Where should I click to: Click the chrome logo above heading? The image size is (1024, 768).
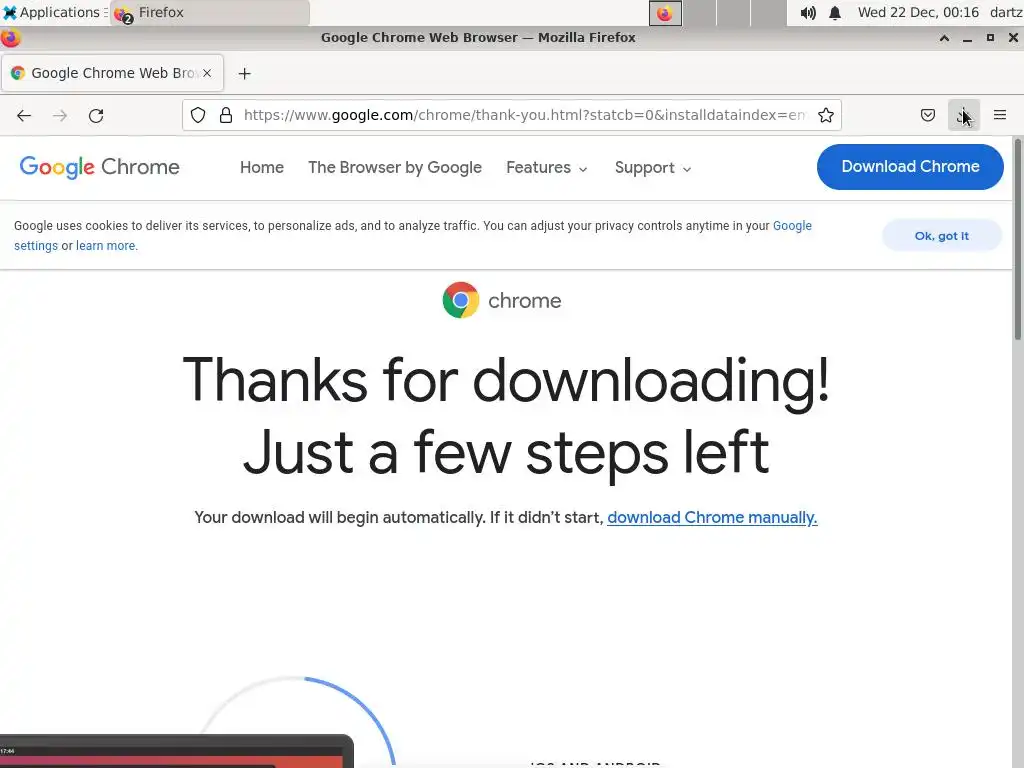[502, 300]
